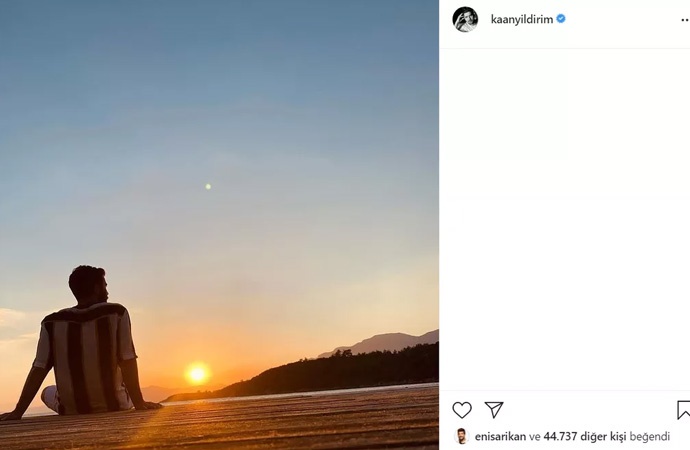Open the three-dot more options menu
690x450 pixels.
point(684,19)
